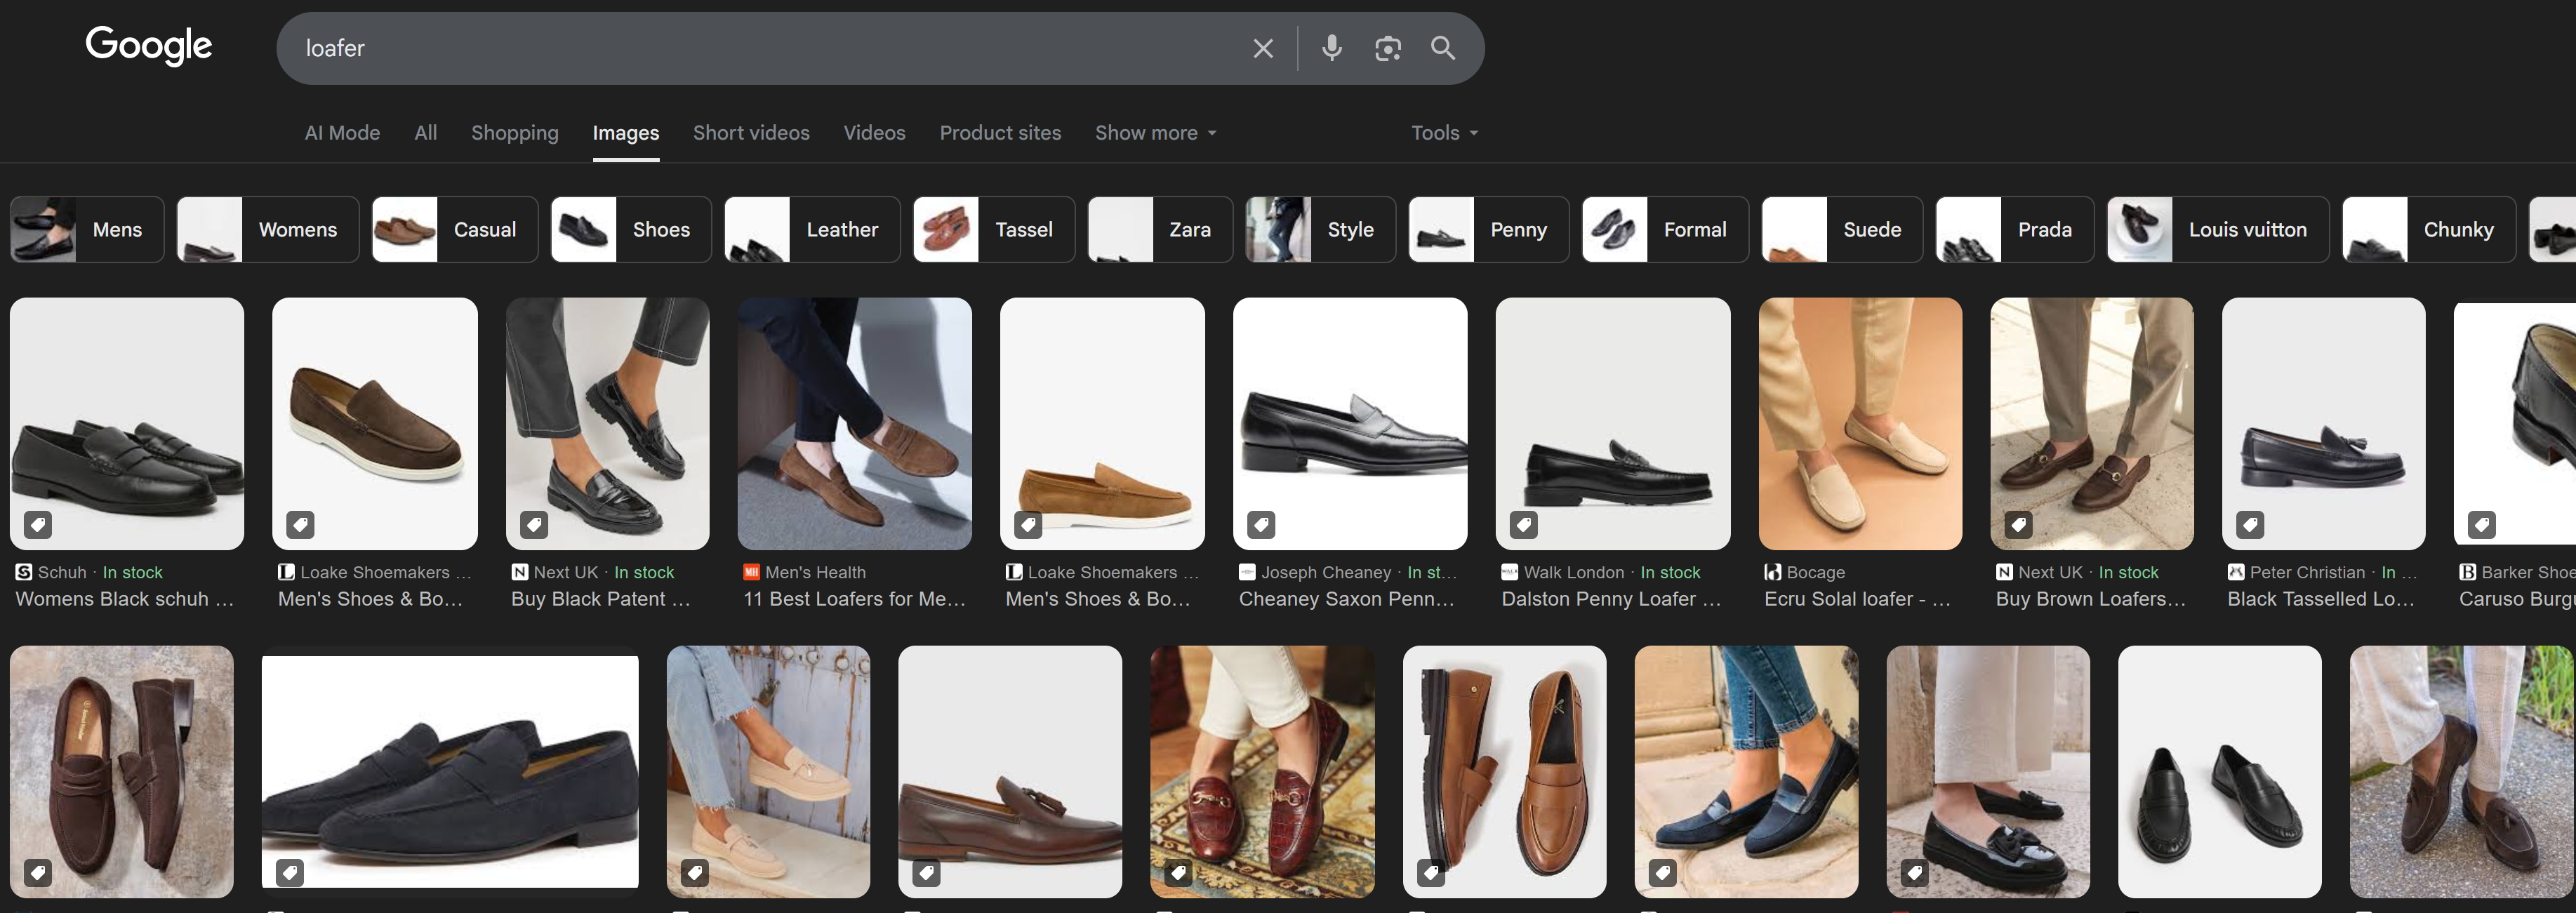Open the Shopping tab
Image resolution: width=2576 pixels, height=913 pixels.
click(515, 133)
